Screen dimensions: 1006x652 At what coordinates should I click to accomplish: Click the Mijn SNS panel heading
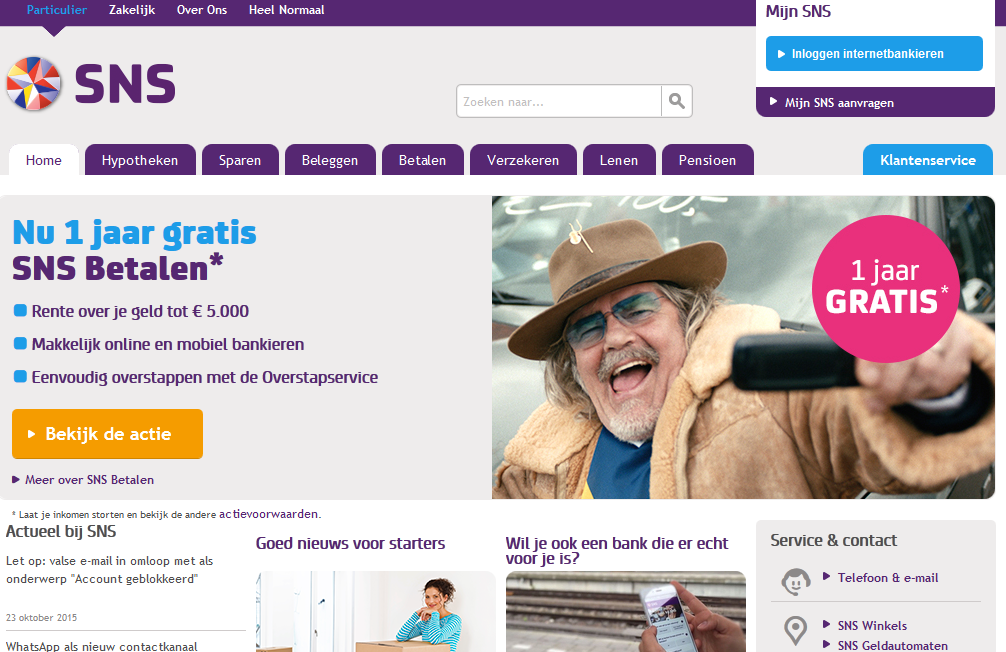(798, 12)
